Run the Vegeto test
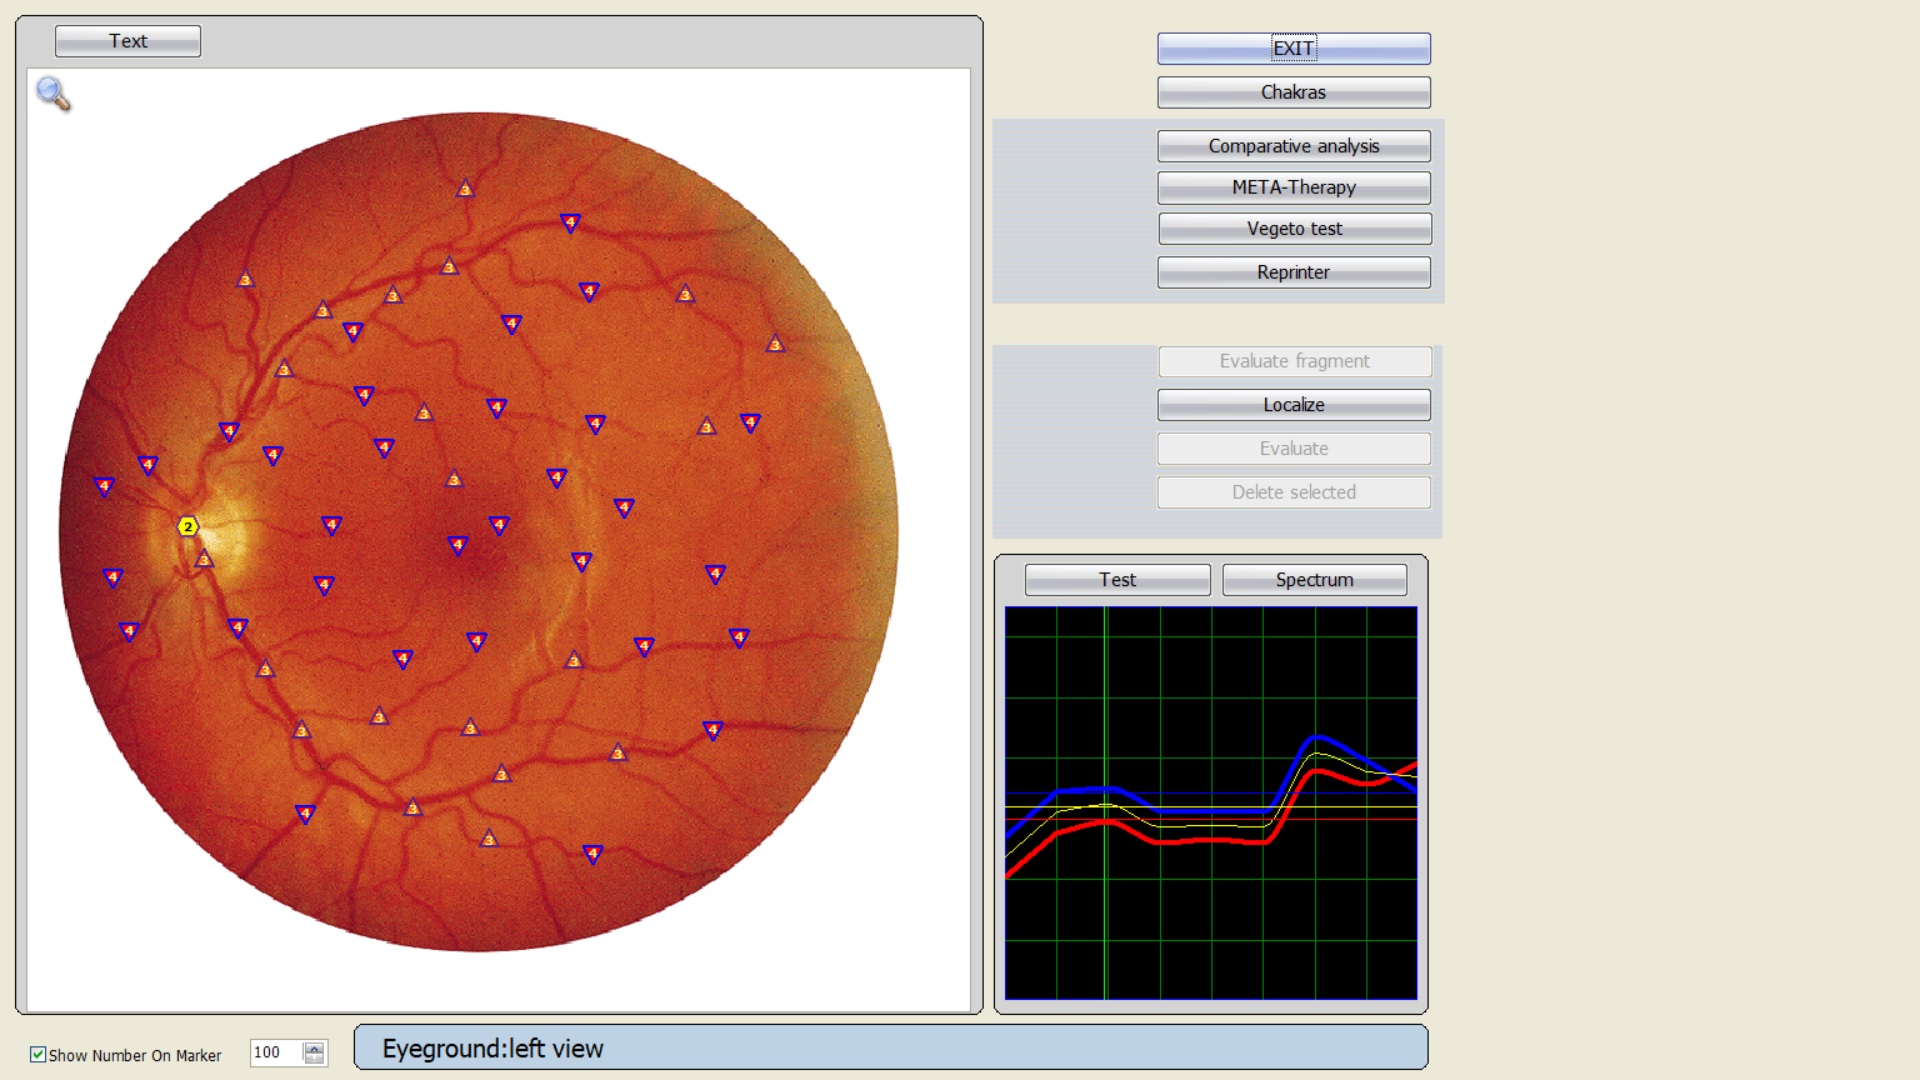Screen dimensions: 1920x1080 pos(1295,229)
